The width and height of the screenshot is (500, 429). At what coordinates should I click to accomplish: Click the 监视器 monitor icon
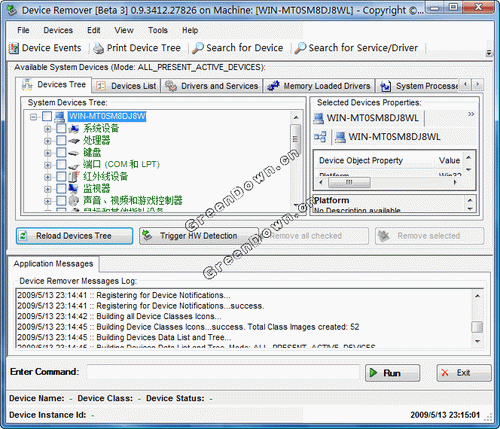(x=74, y=189)
